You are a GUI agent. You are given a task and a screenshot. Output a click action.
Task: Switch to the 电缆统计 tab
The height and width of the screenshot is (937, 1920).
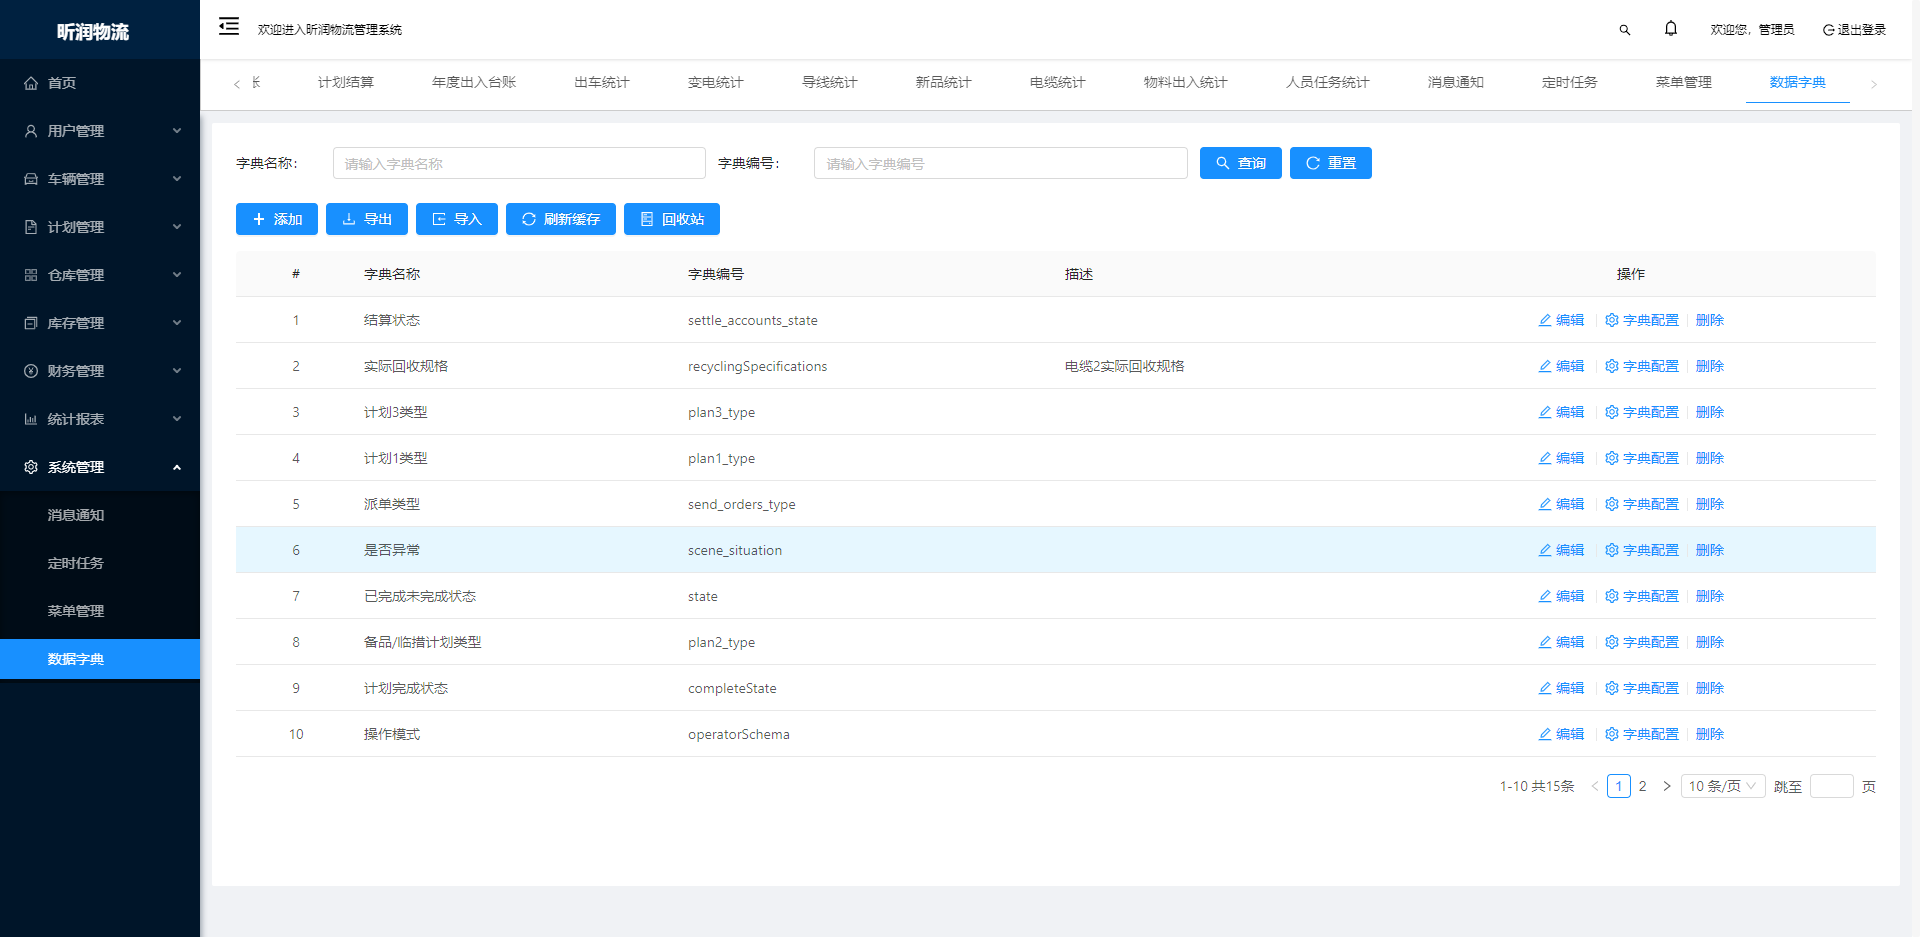(x=1057, y=82)
